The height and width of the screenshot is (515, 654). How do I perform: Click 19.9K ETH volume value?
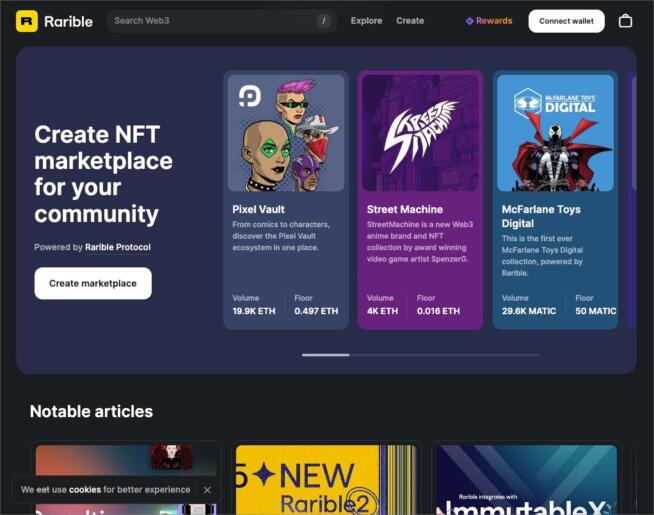click(254, 311)
